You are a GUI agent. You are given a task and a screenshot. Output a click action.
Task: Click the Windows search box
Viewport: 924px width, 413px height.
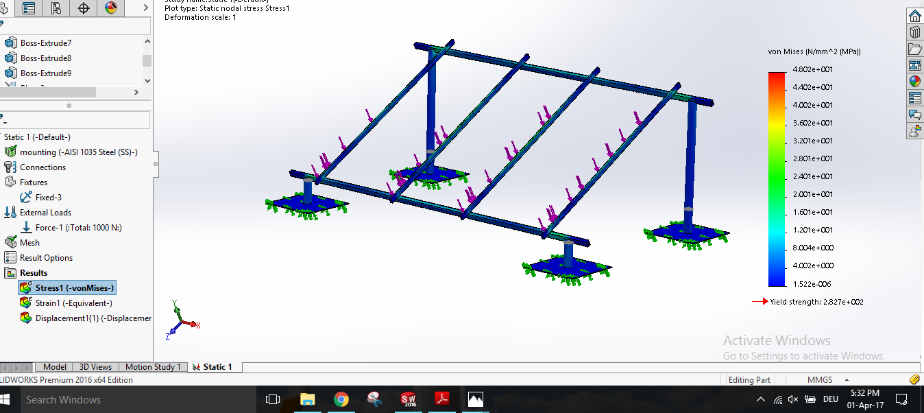pyautogui.click(x=130, y=399)
